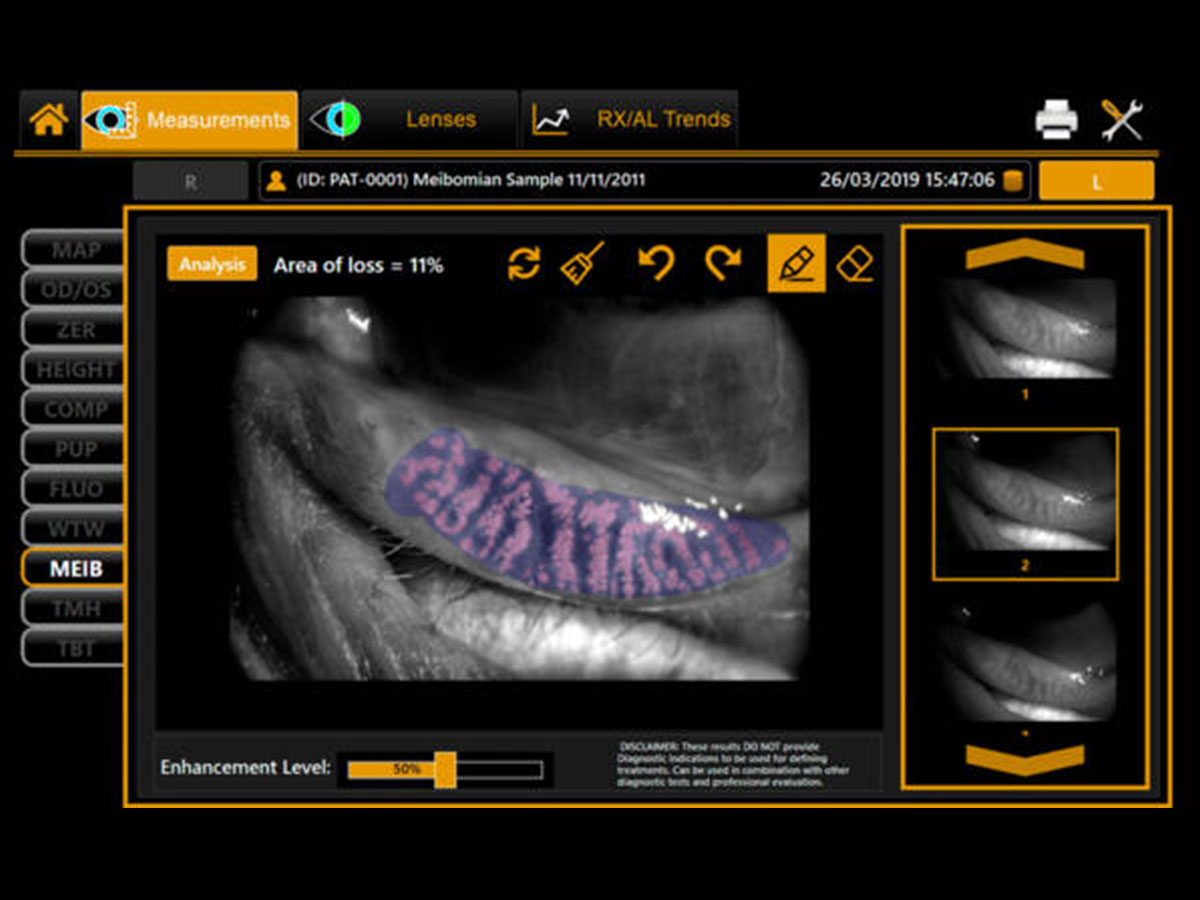Select the TMH side tab
Viewport: 1200px width, 900px height.
click(73, 608)
